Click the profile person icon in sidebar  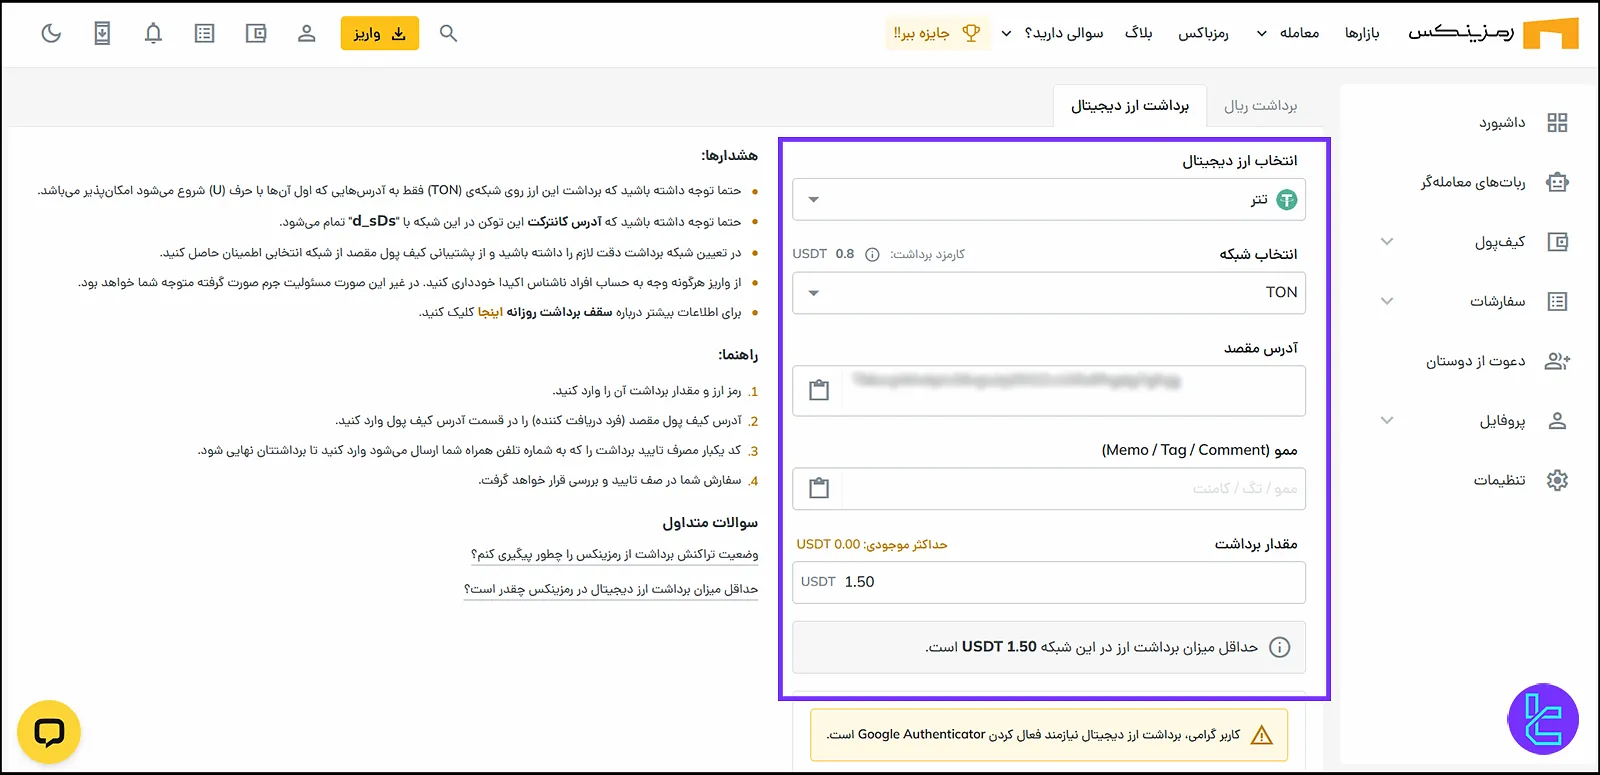pyautogui.click(x=1557, y=421)
